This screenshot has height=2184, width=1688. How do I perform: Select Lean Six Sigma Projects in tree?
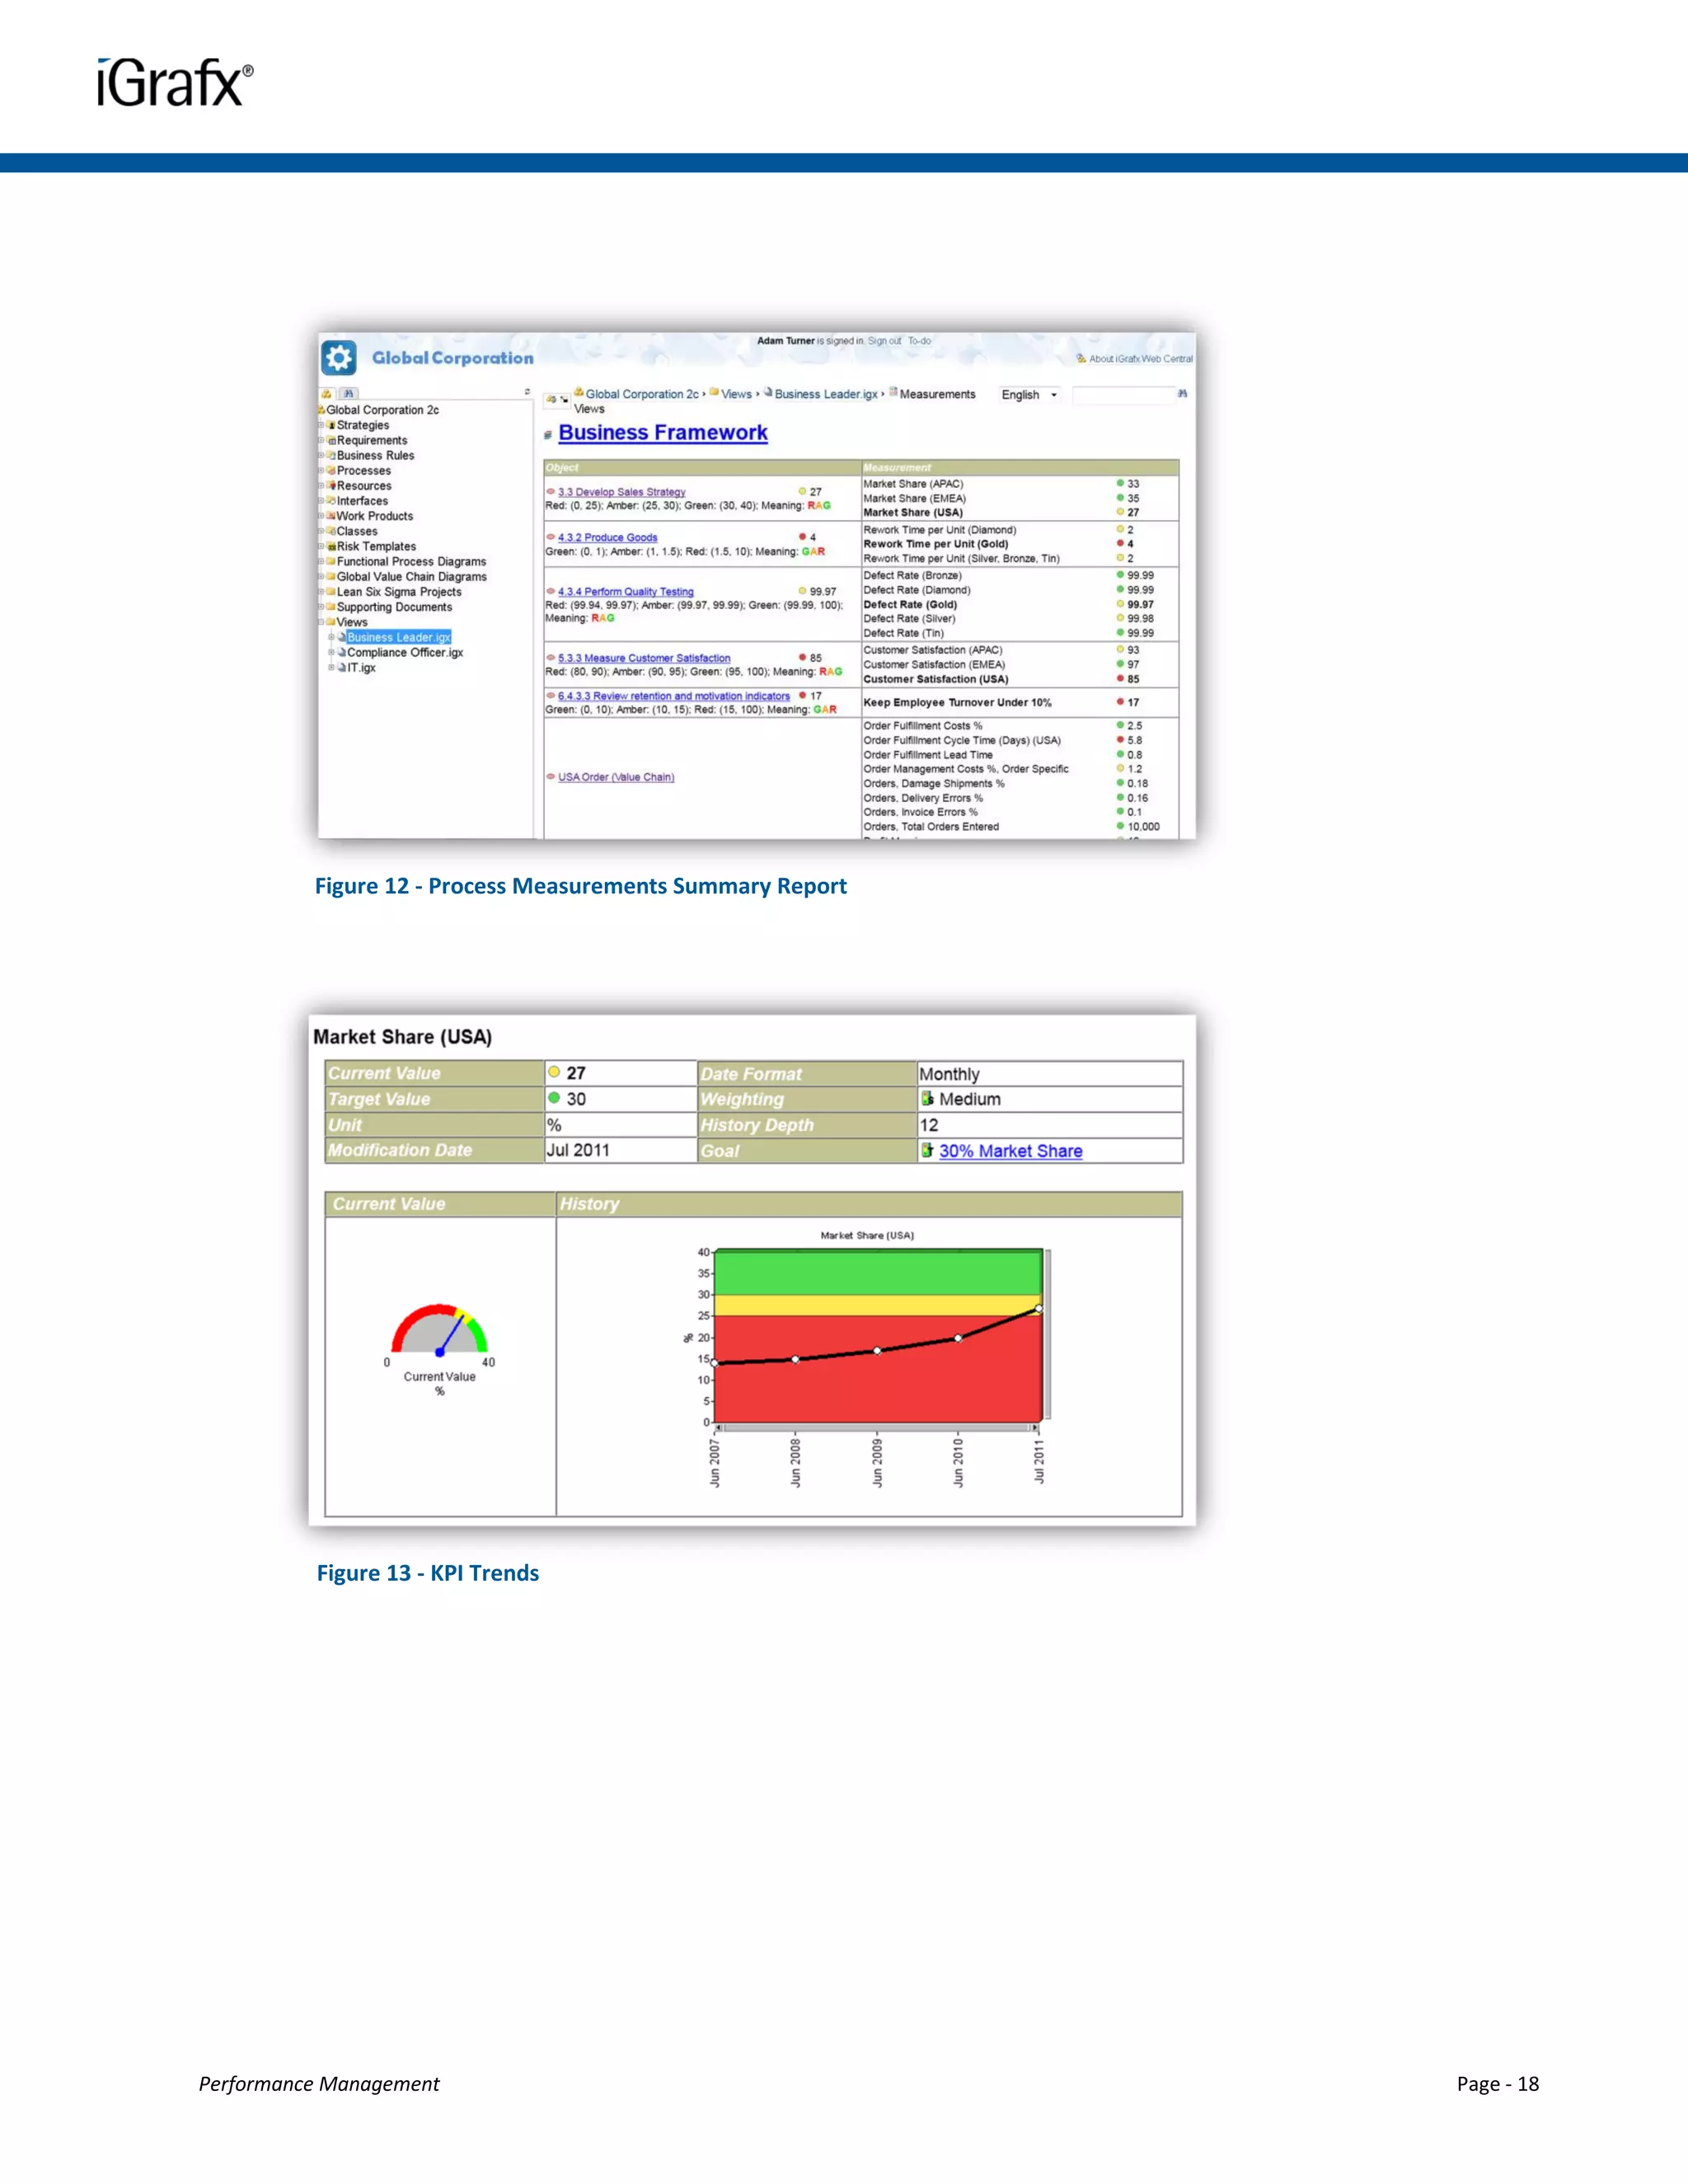click(399, 592)
